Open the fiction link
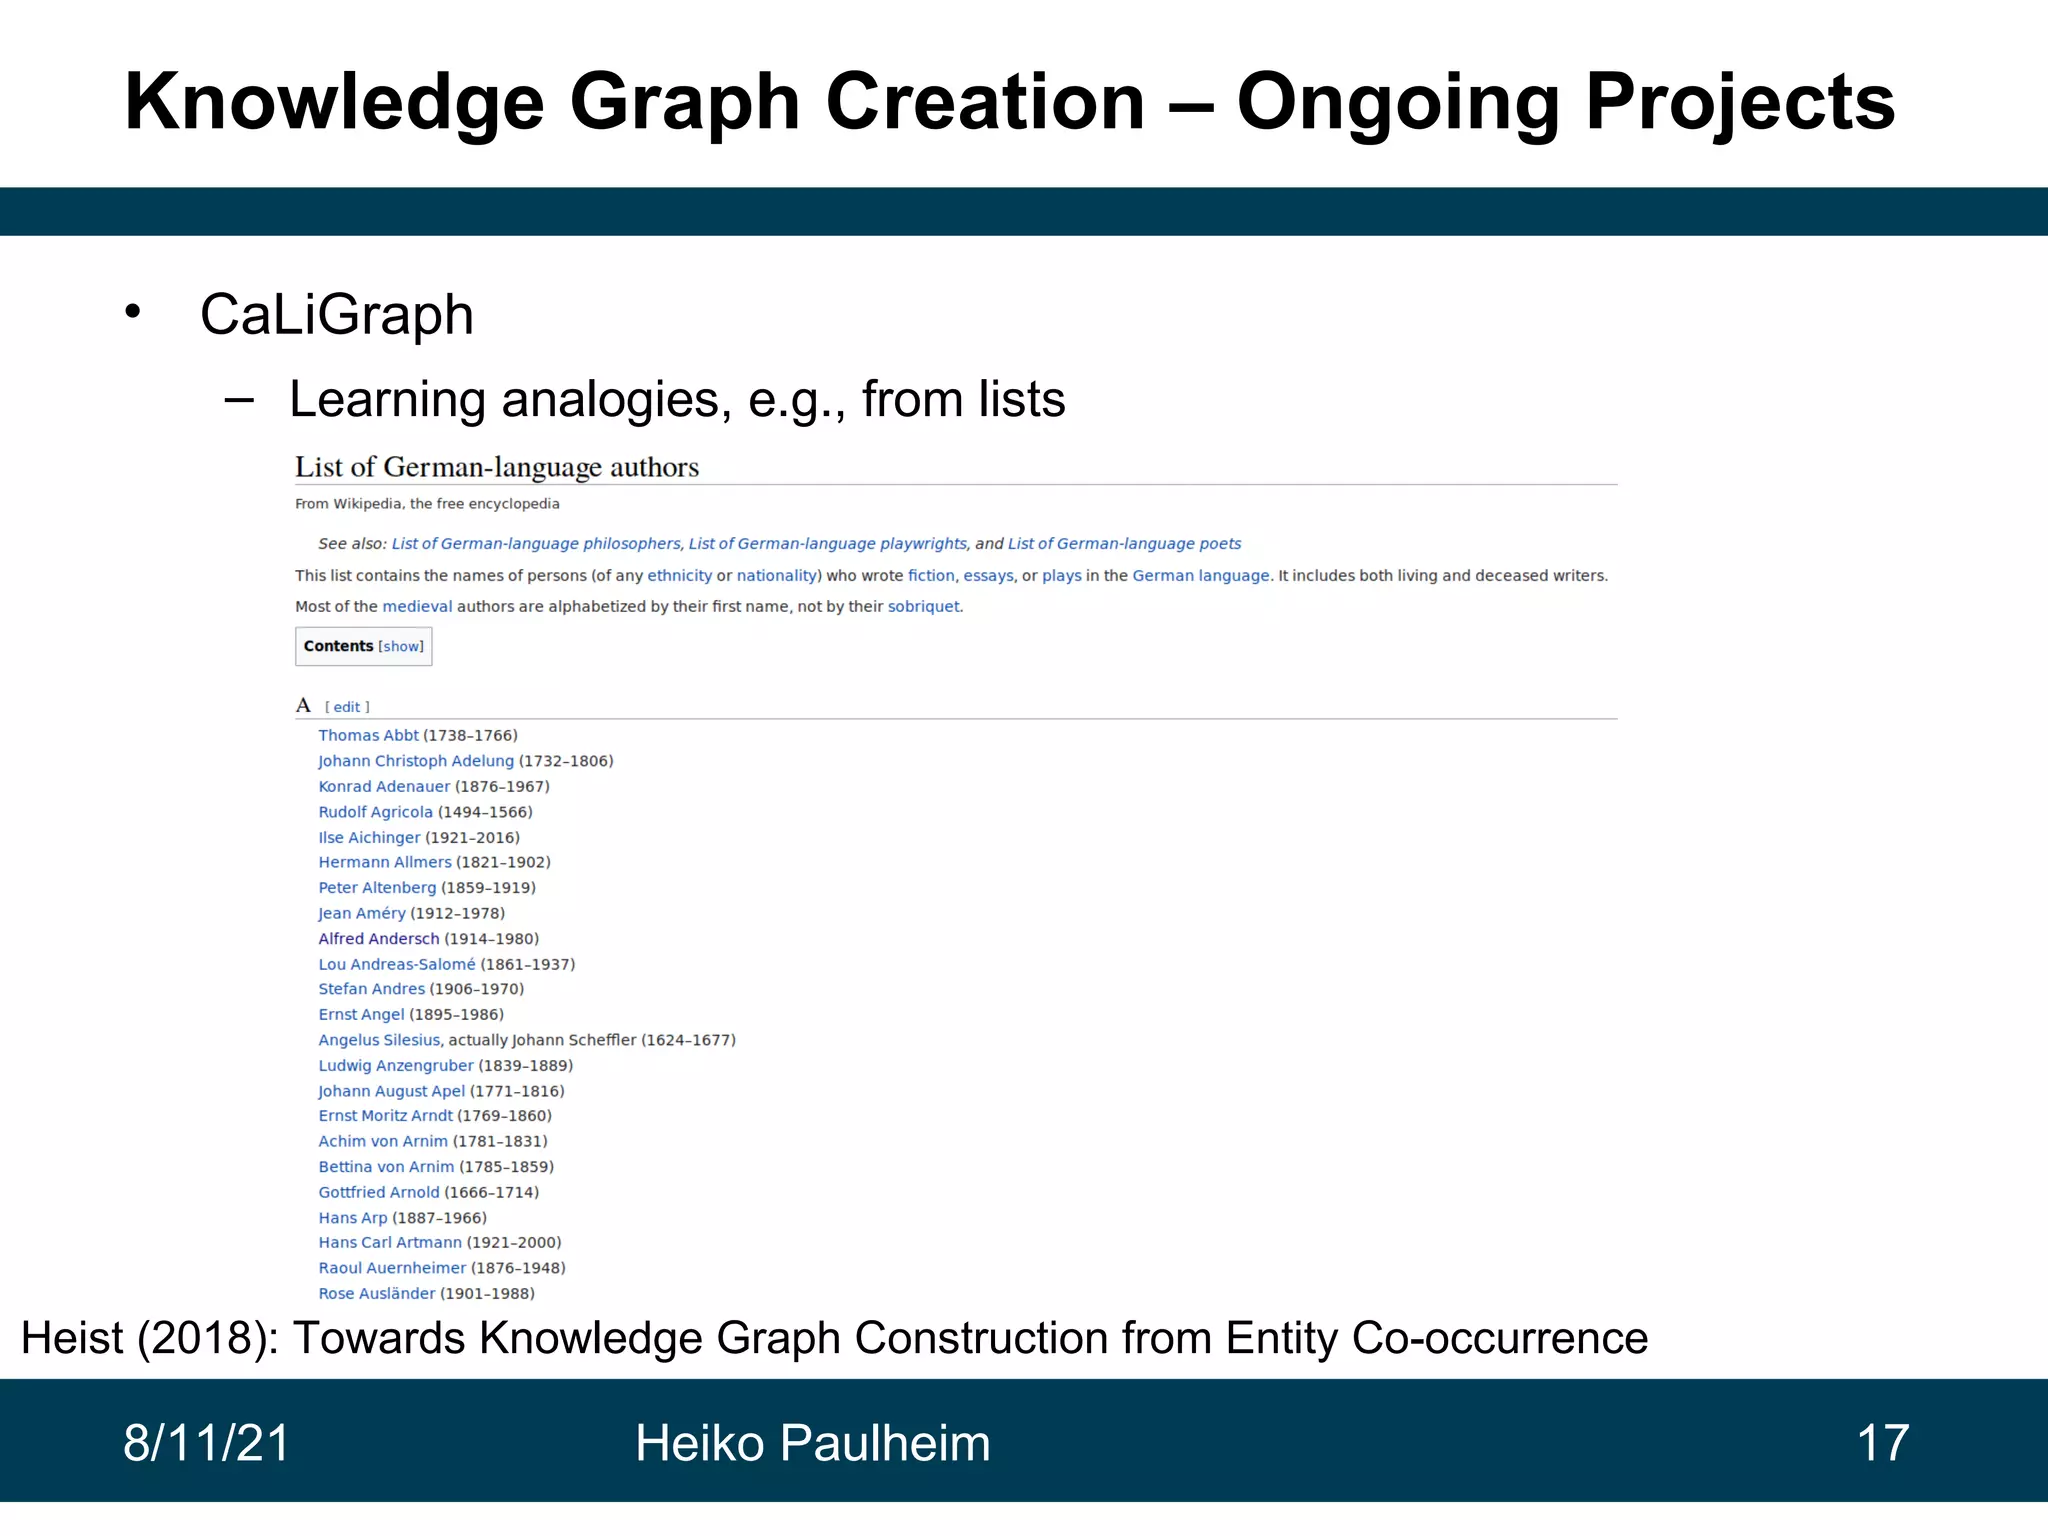Screen dimensions: 2048x1536 coord(931,576)
